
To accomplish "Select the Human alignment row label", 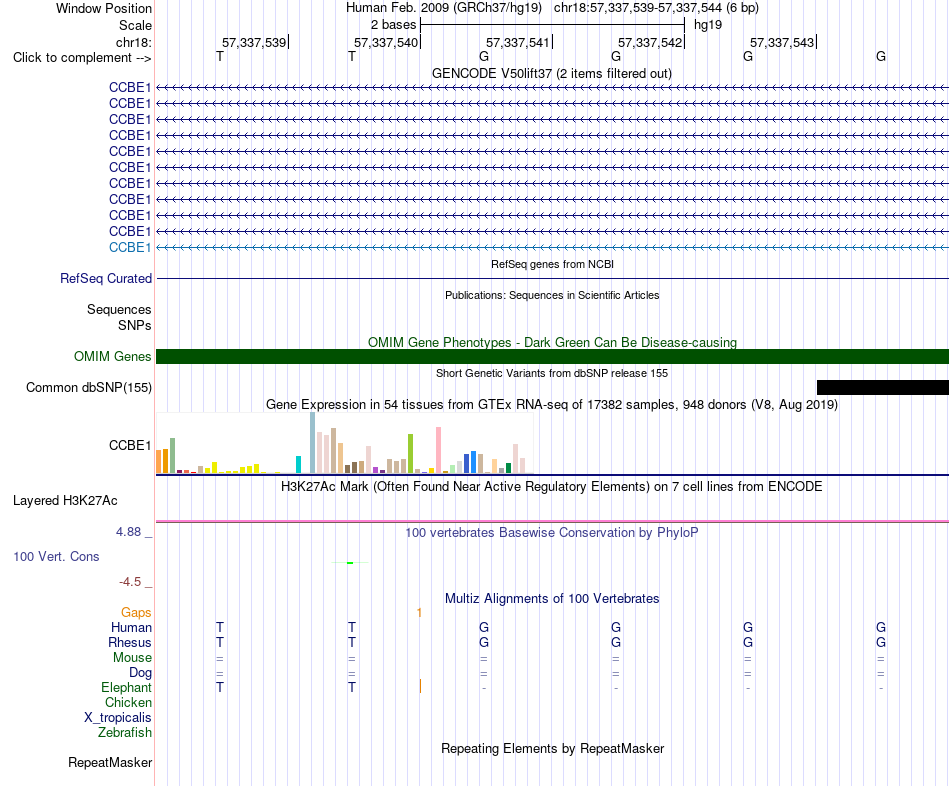I will 131,627.
